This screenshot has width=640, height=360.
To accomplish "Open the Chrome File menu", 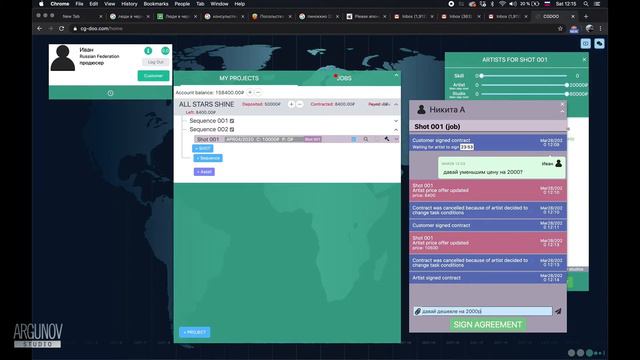I will [x=79, y=4].
